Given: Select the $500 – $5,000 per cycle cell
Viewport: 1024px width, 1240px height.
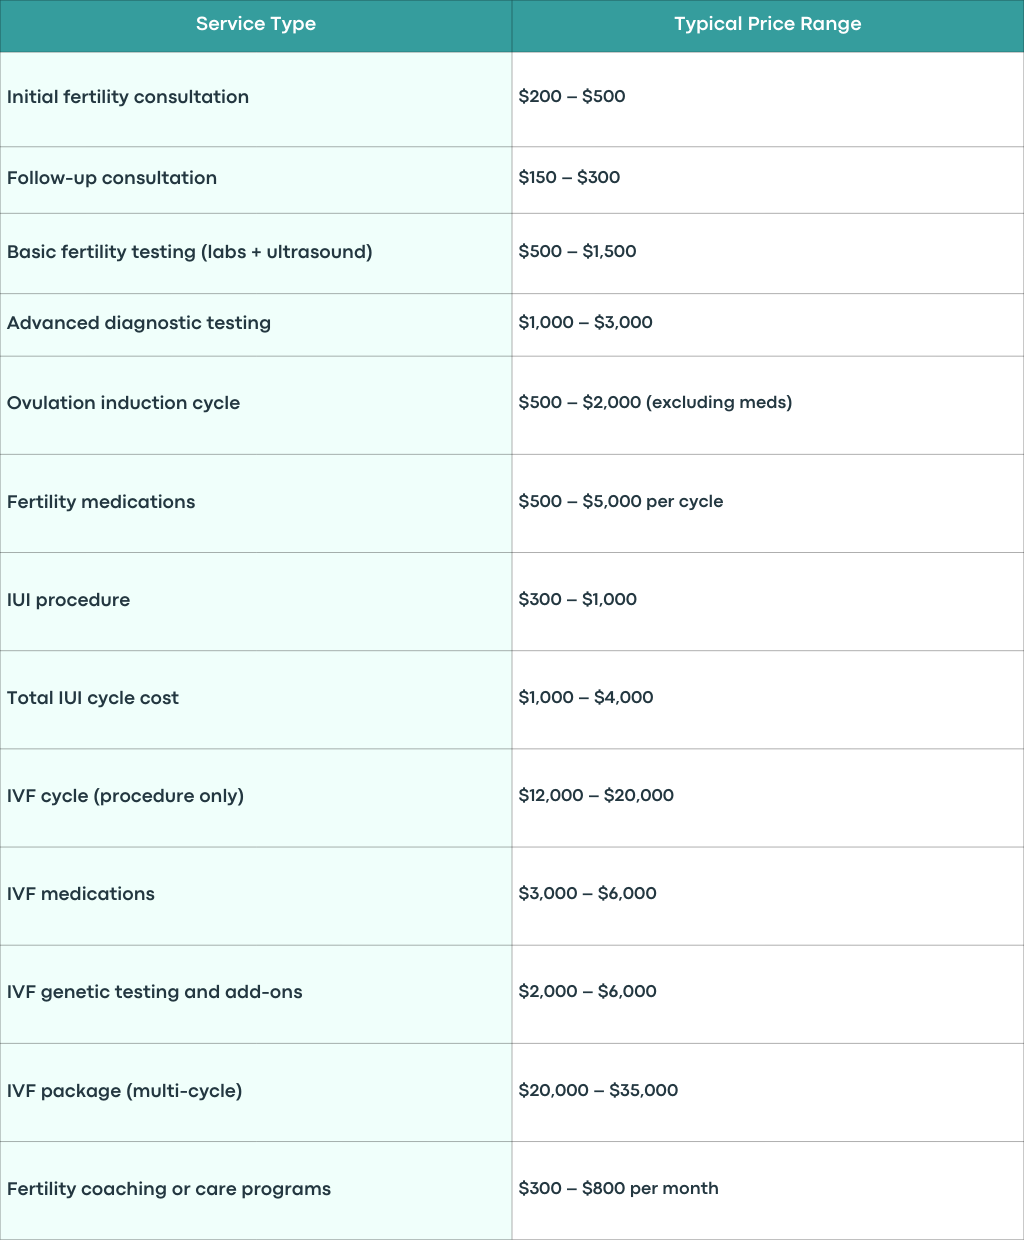Looking at the screenshot, I should click(768, 504).
